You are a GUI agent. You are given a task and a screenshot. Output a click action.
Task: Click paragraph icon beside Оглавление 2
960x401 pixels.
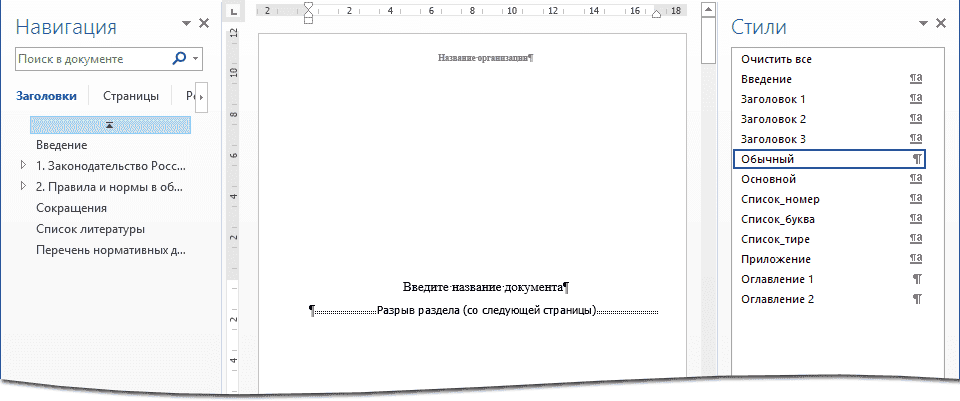[x=917, y=299]
